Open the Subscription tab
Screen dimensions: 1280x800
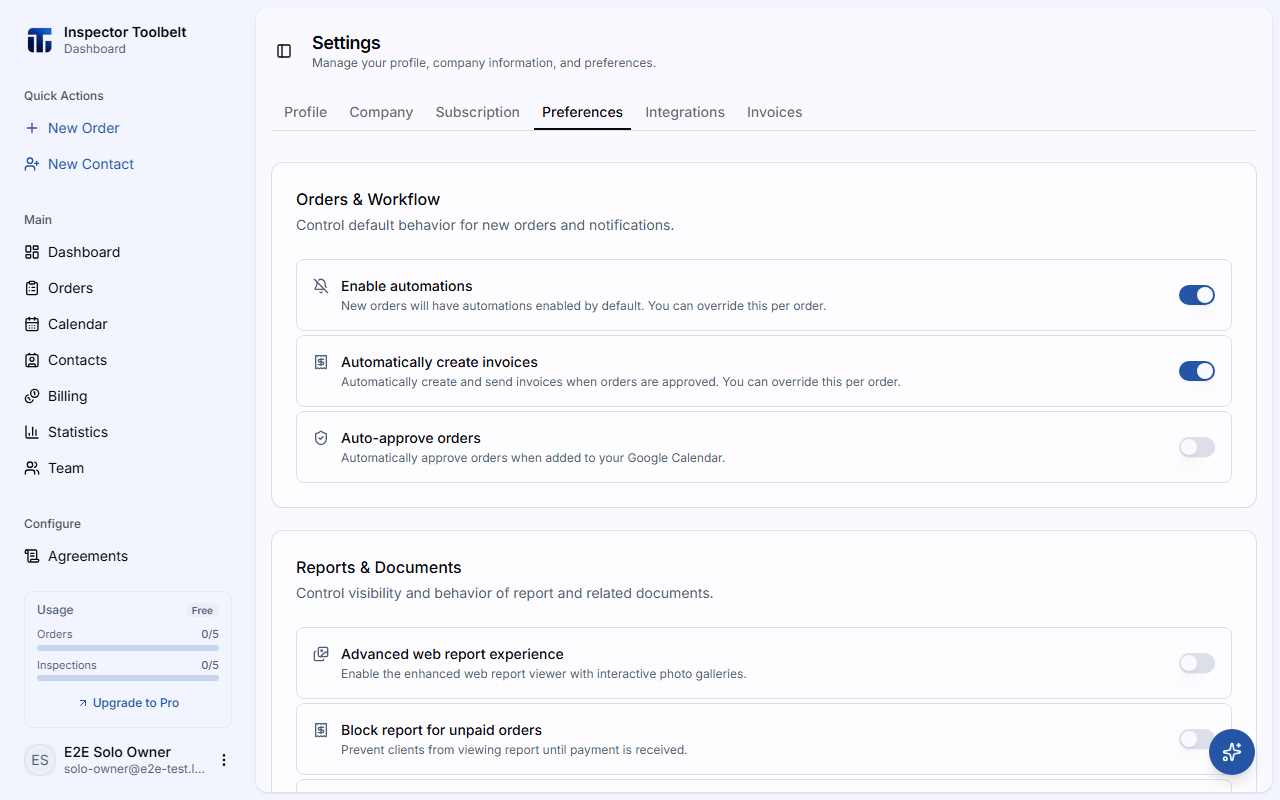pyautogui.click(x=478, y=112)
